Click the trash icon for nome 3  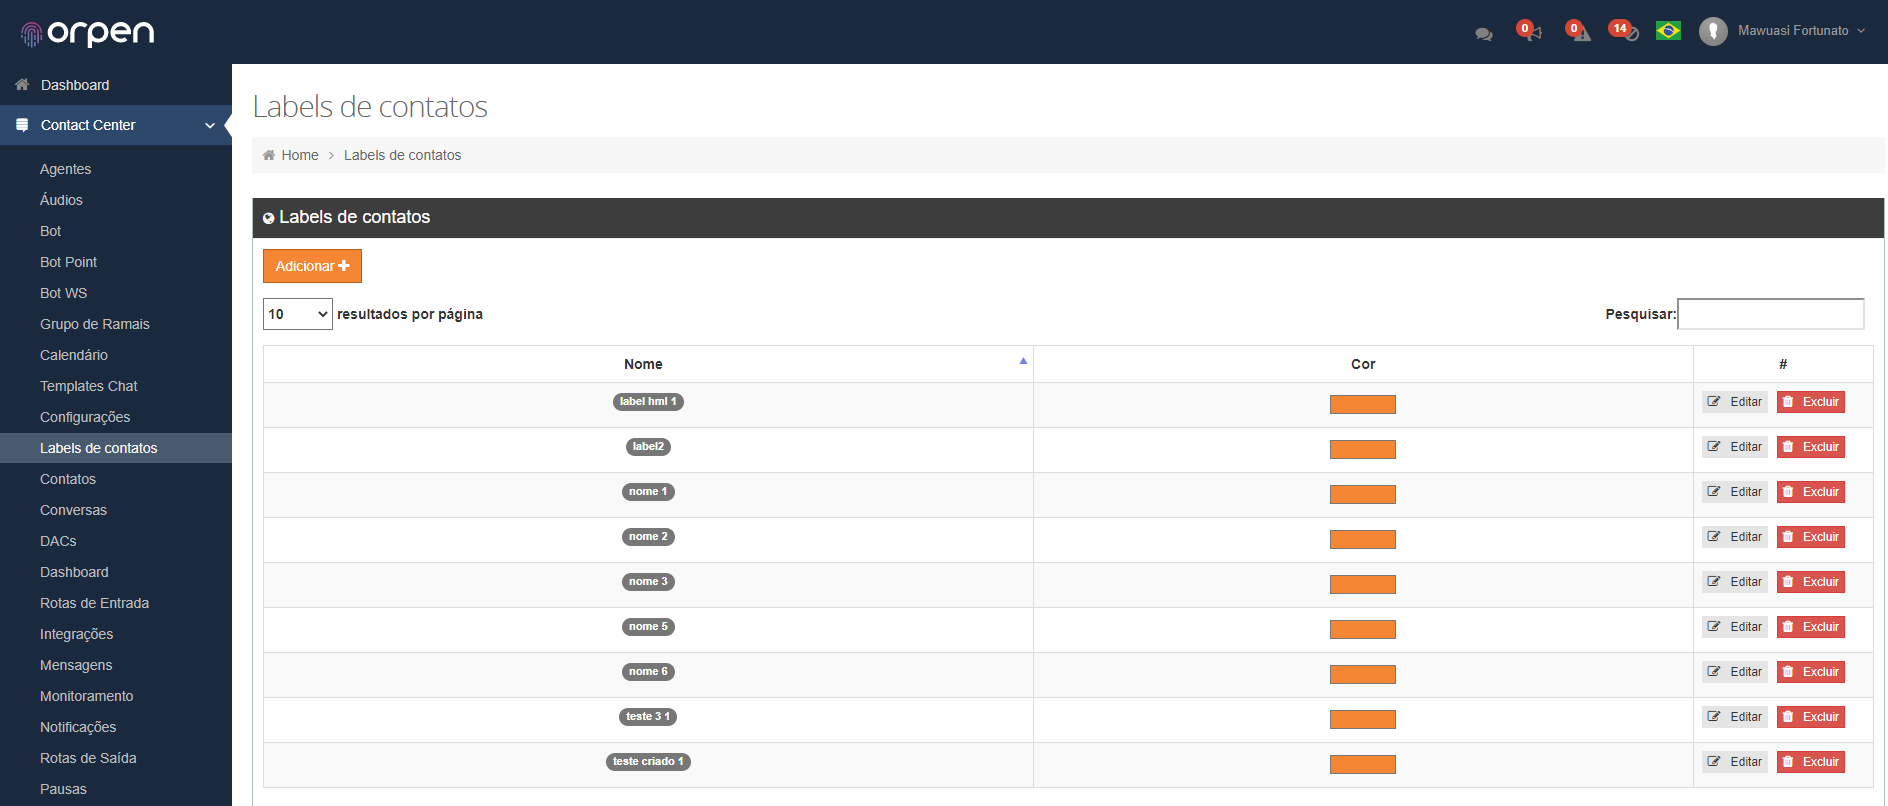tap(1788, 582)
